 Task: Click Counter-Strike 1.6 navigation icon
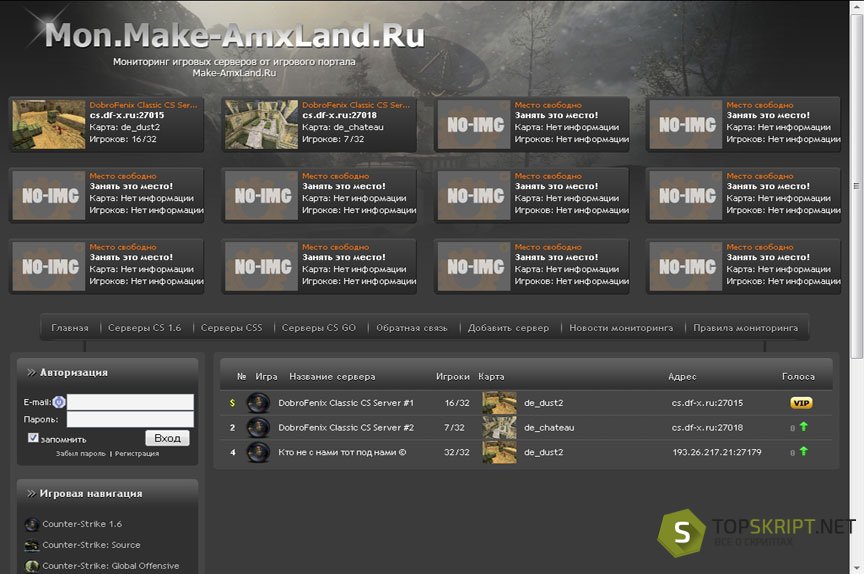click(32, 524)
